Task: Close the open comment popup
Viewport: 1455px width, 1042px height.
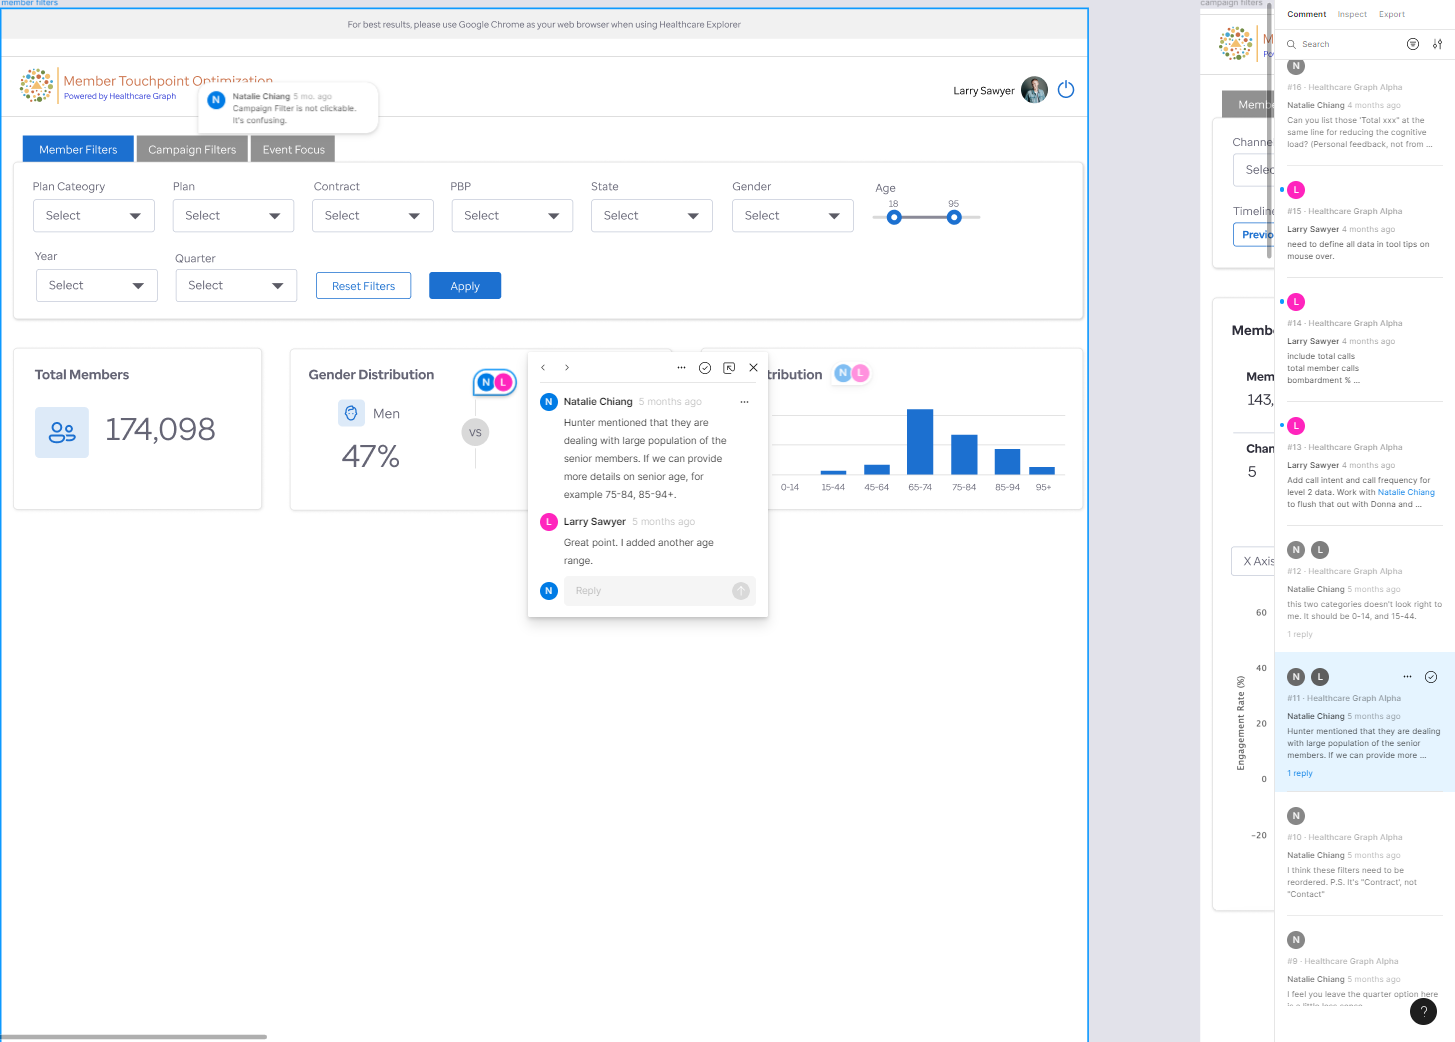Action: tap(754, 368)
